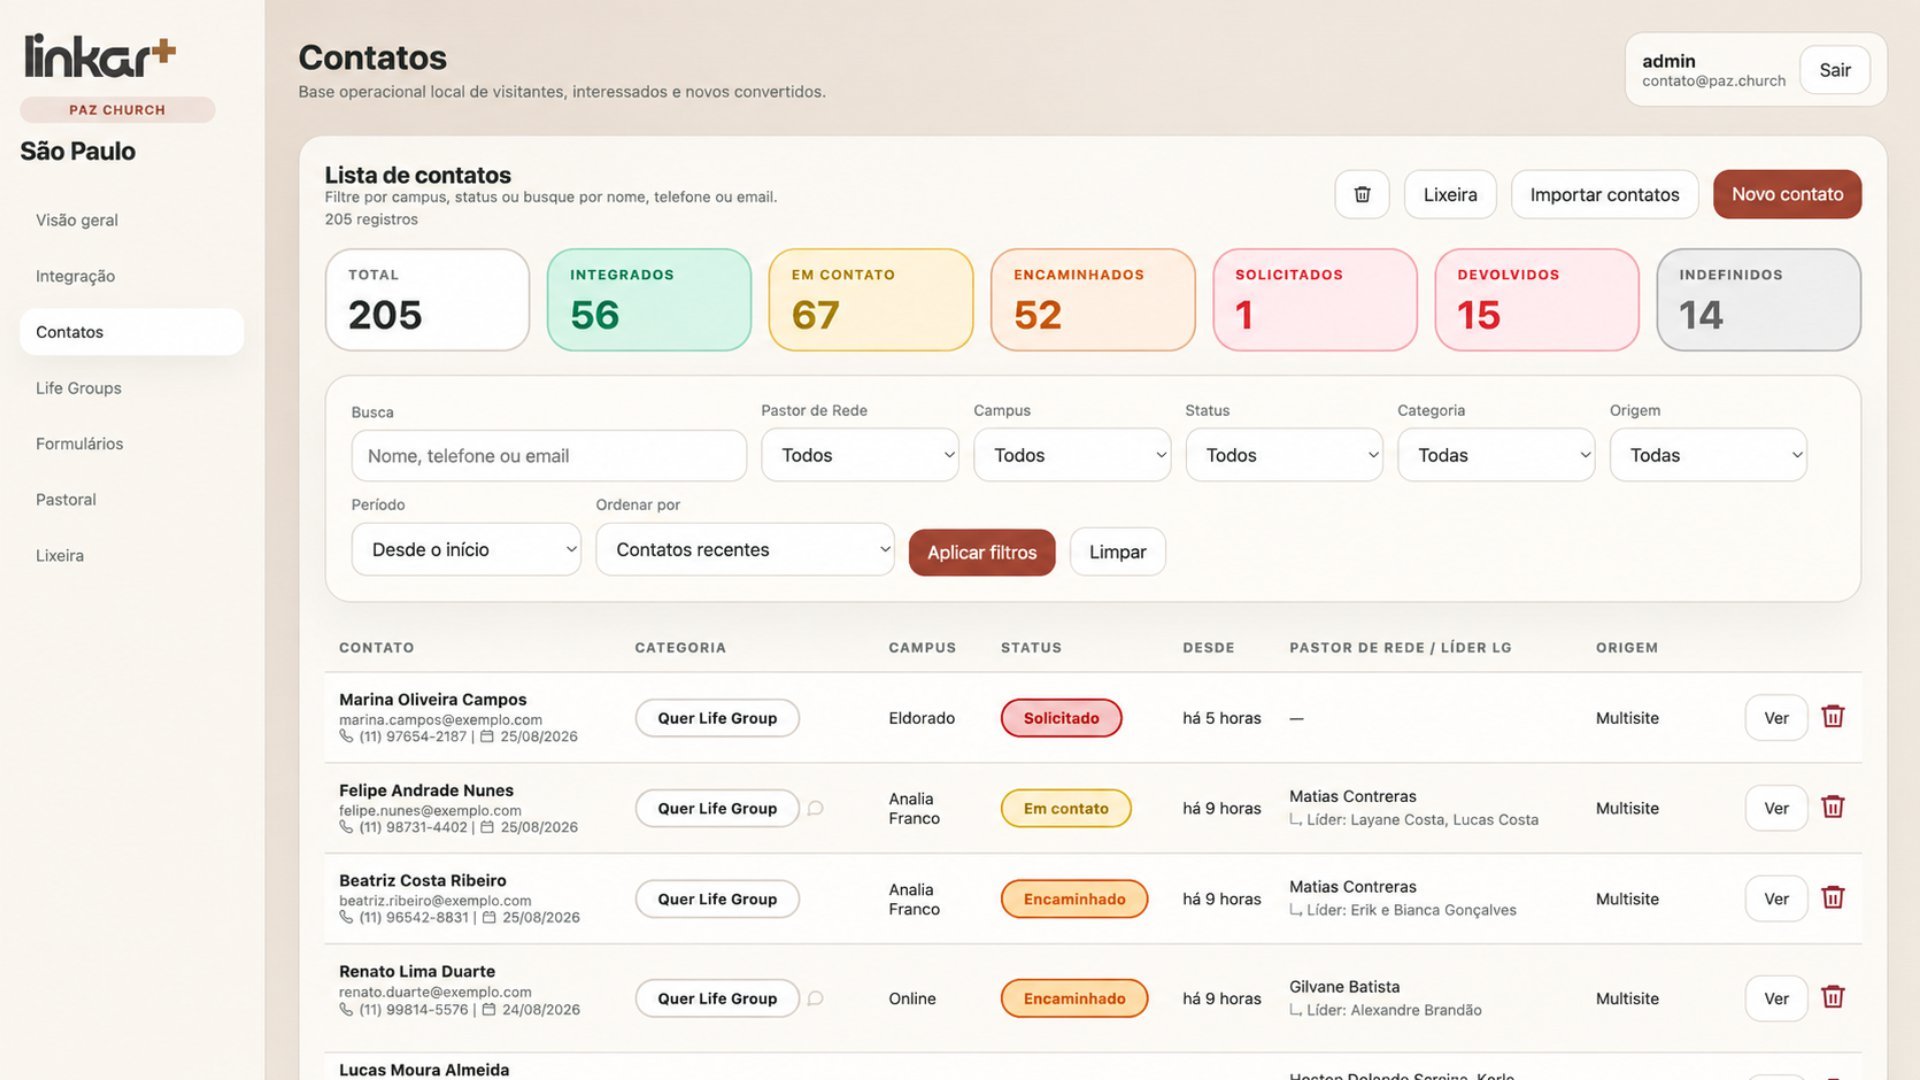
Task: Click the linkar+ logo
Action: point(100,55)
